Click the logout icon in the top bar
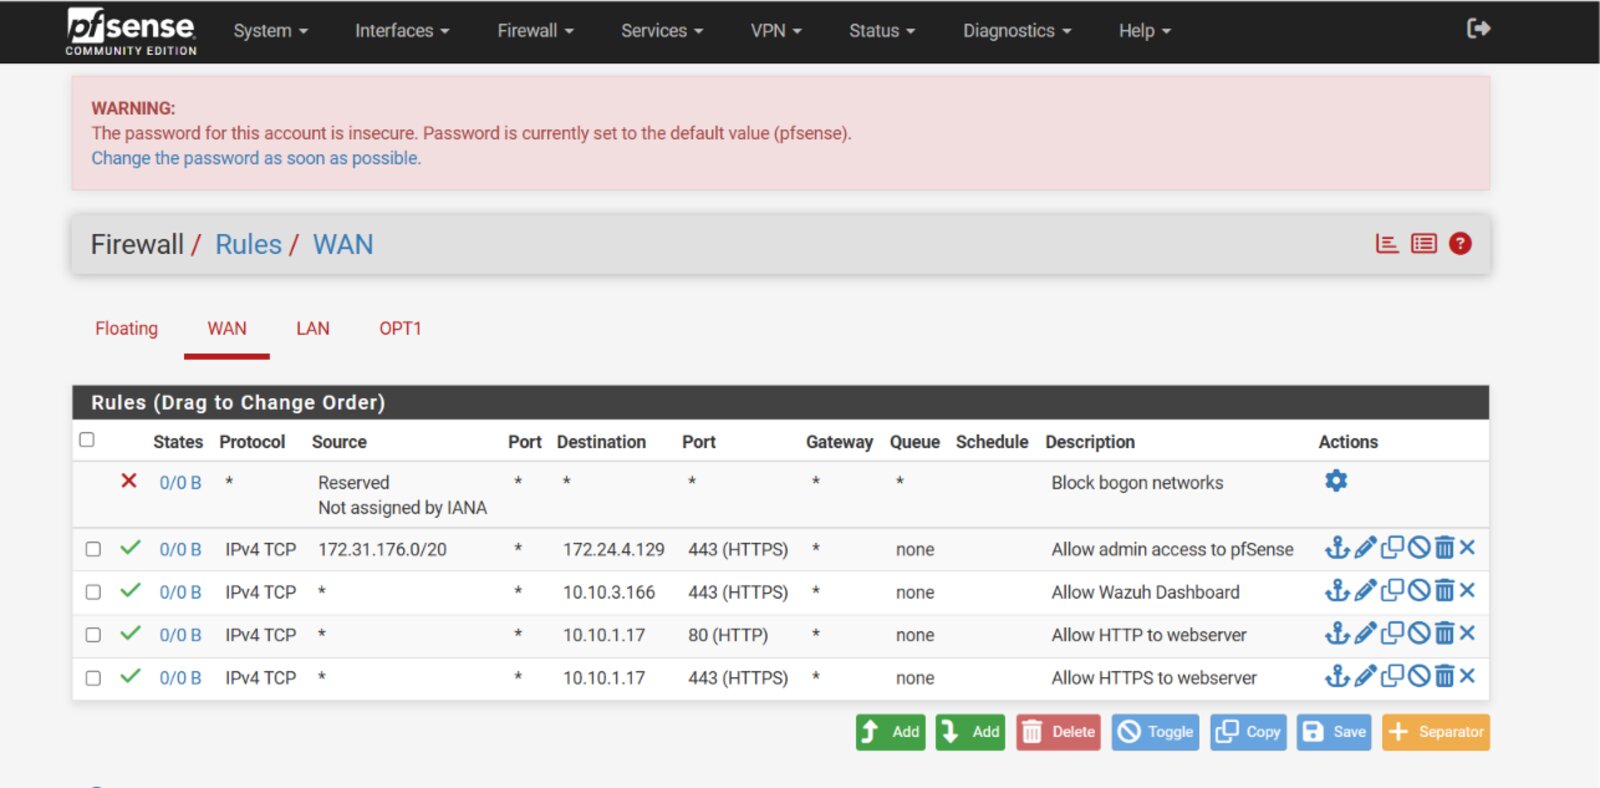Screen dimensions: 1600x788 (1478, 29)
